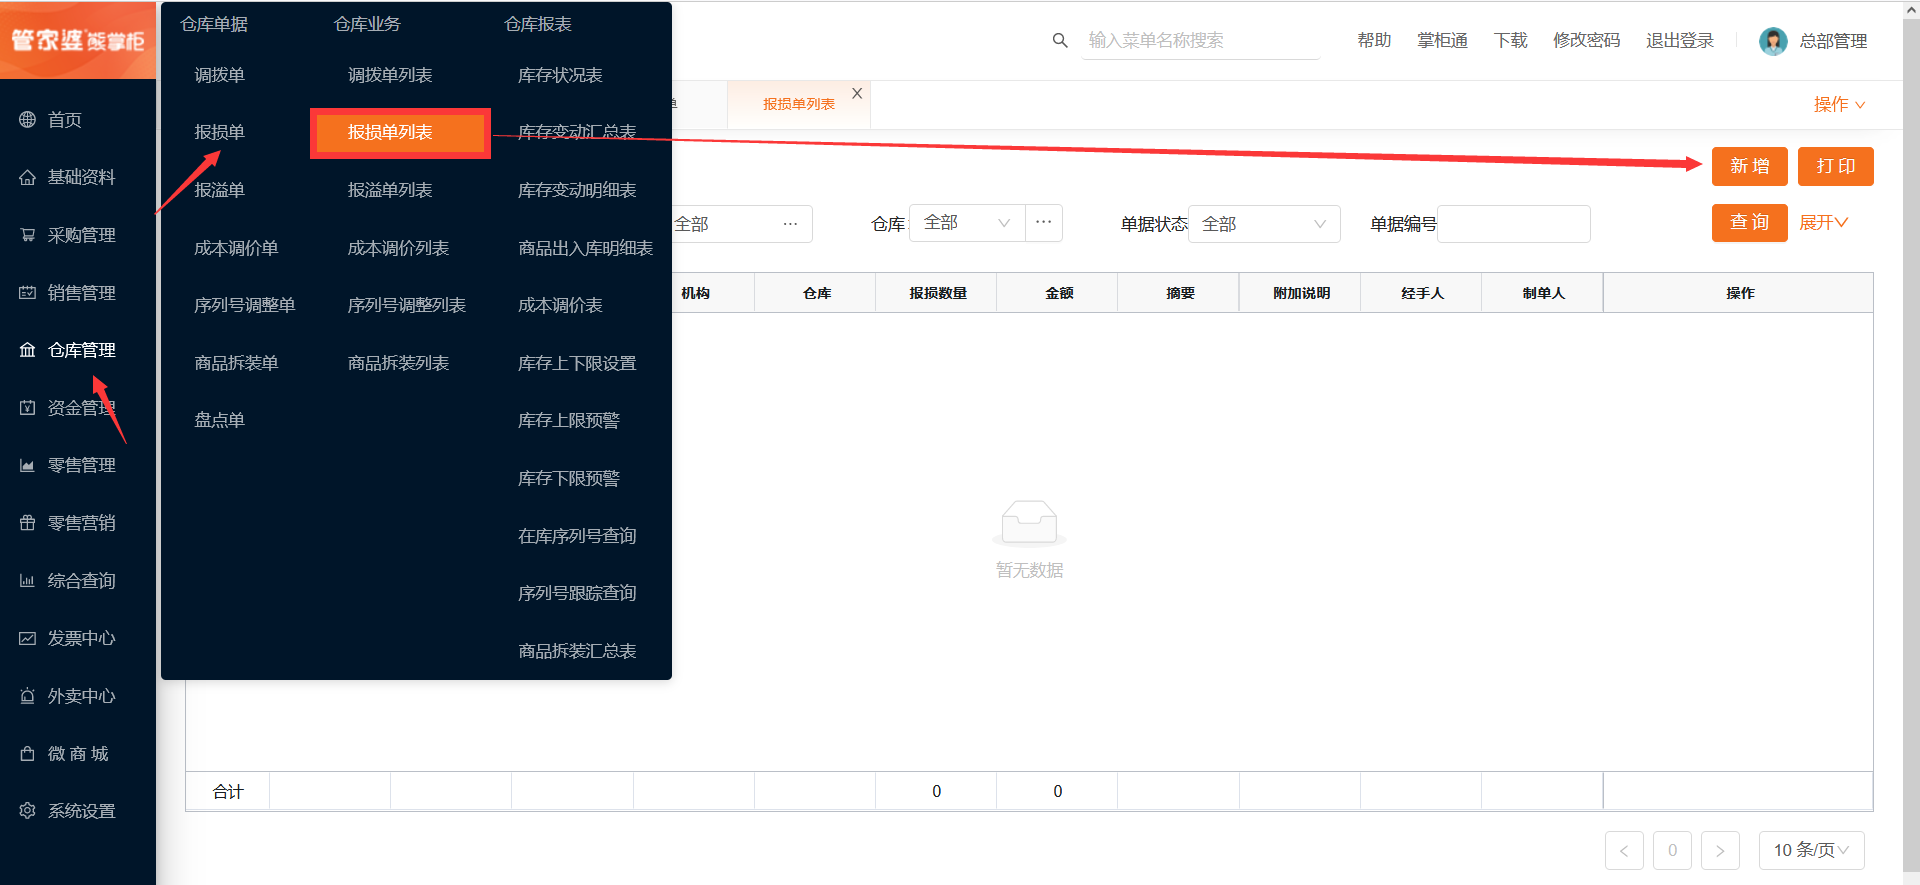1920x885 pixels.
Task: Open 商品拆装单 menu entry
Action: [x=237, y=363]
